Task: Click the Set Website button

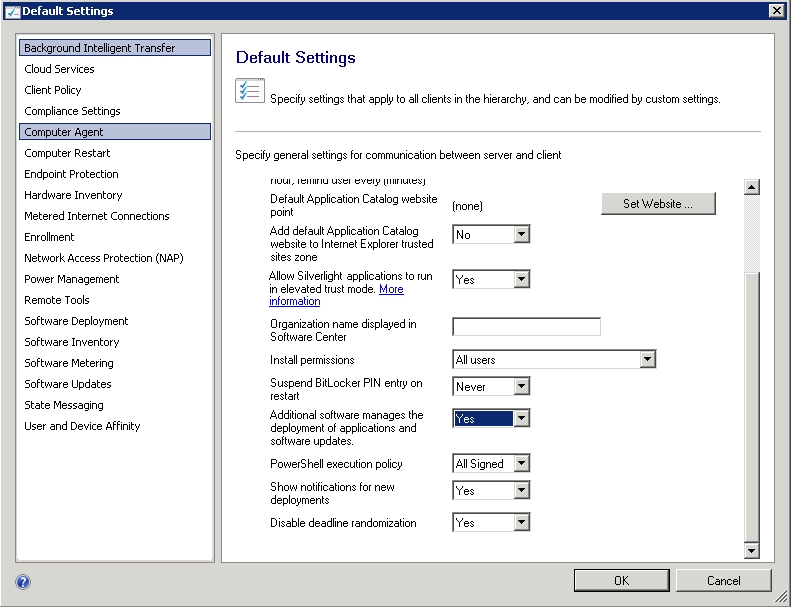Action: [x=658, y=204]
